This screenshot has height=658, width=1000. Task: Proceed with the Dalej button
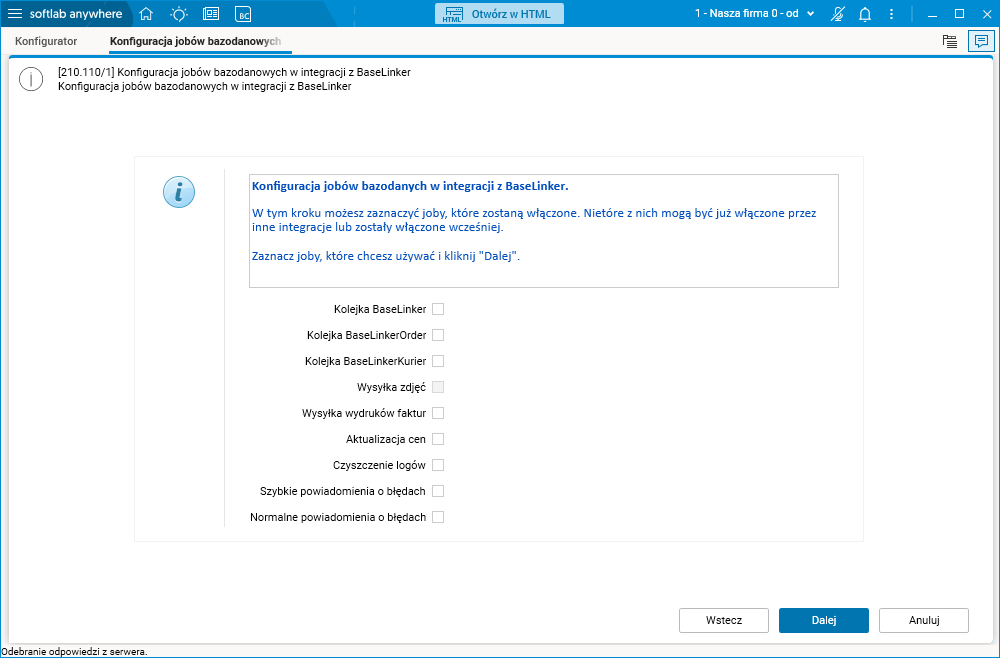(x=824, y=620)
